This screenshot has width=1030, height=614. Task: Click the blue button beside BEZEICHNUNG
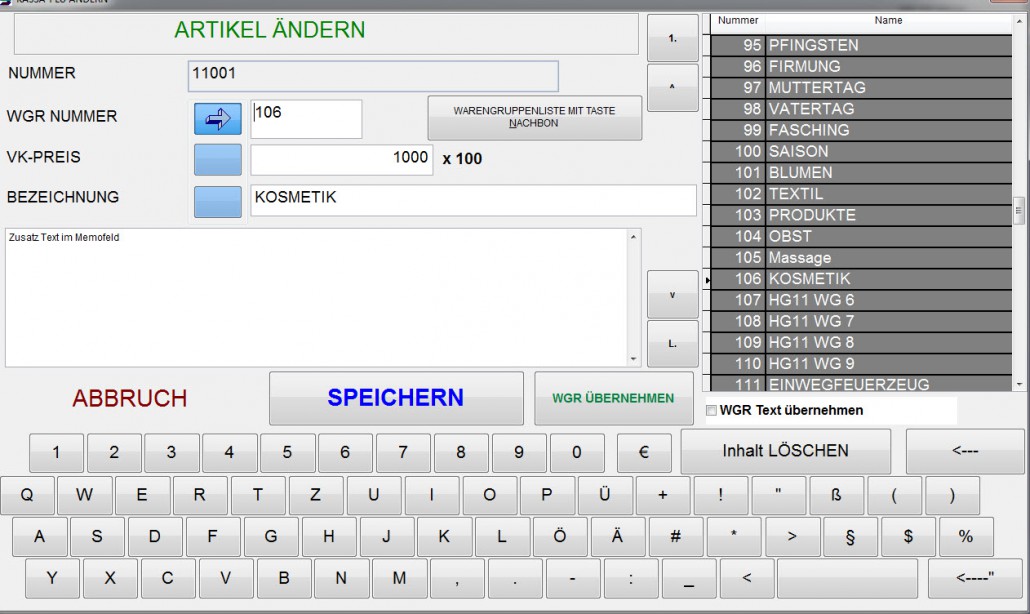tap(217, 201)
